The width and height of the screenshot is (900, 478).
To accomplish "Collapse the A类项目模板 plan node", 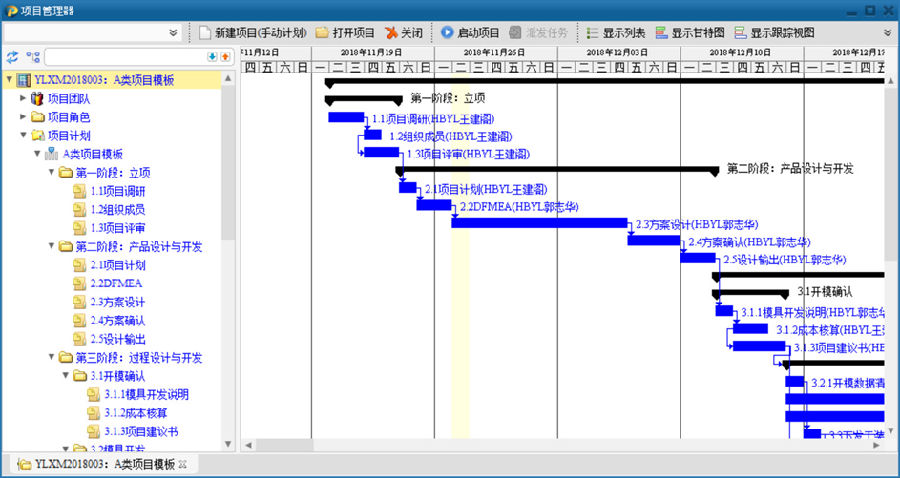I will pos(37,154).
